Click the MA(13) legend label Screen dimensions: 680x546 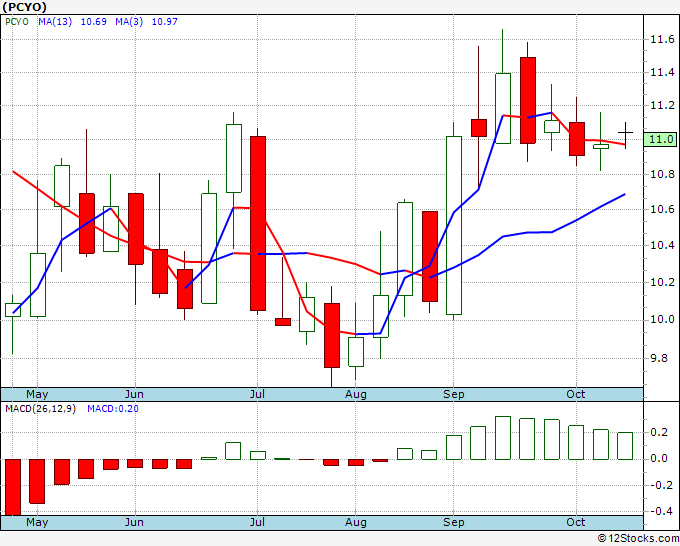click(x=55, y=22)
